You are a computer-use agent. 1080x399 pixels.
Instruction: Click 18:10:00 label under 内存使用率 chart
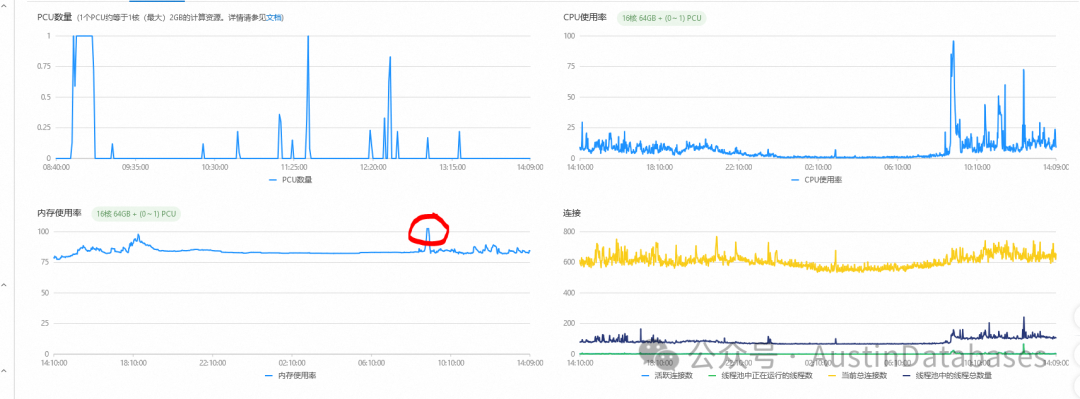(134, 362)
